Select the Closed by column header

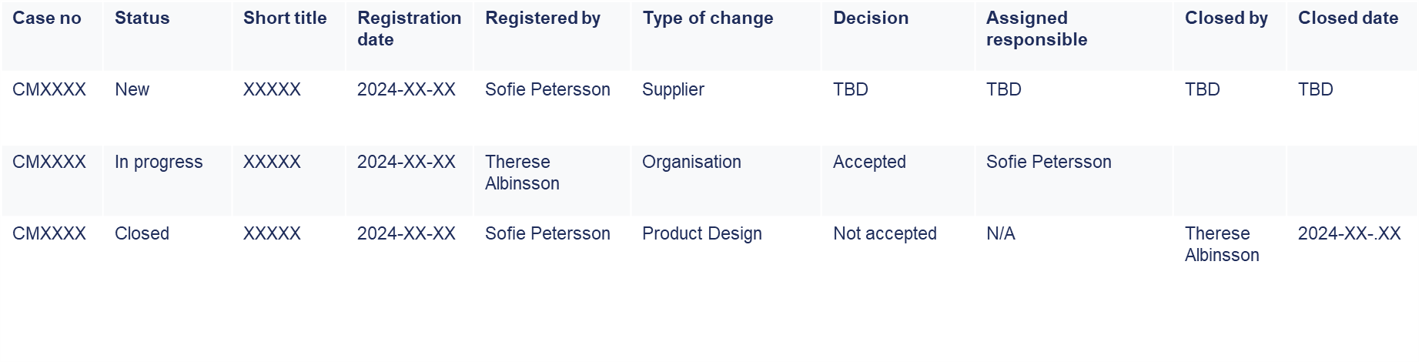tap(1226, 18)
